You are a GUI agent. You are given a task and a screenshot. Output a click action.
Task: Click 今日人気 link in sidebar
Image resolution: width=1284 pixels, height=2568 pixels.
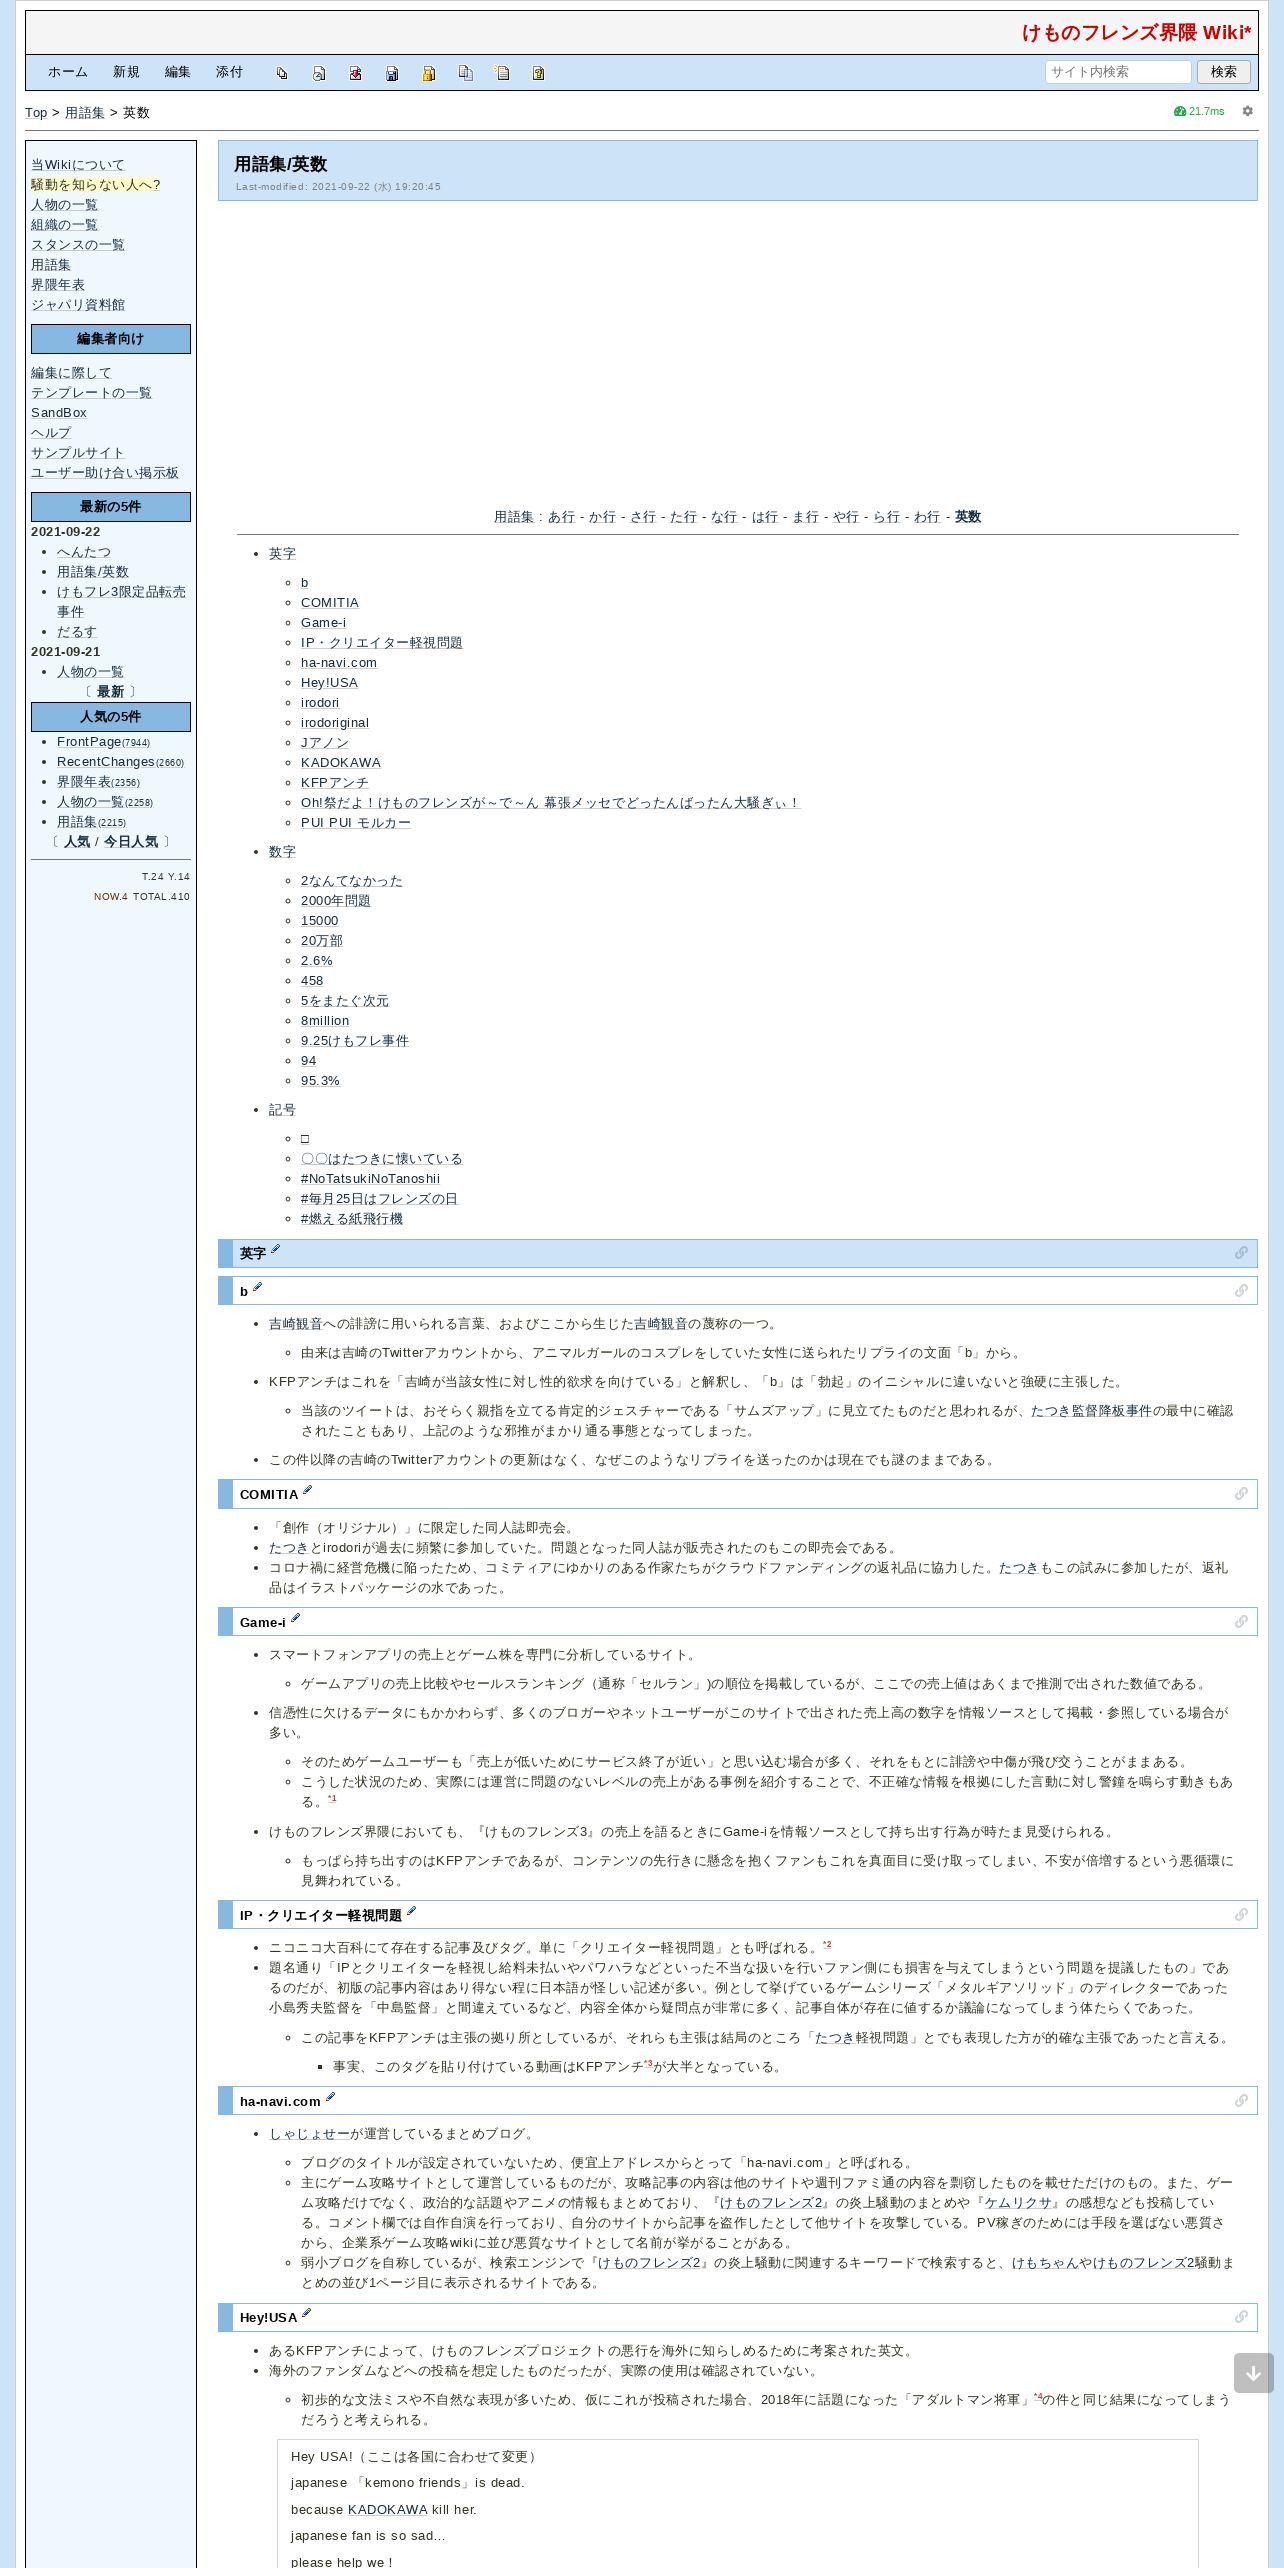(131, 842)
